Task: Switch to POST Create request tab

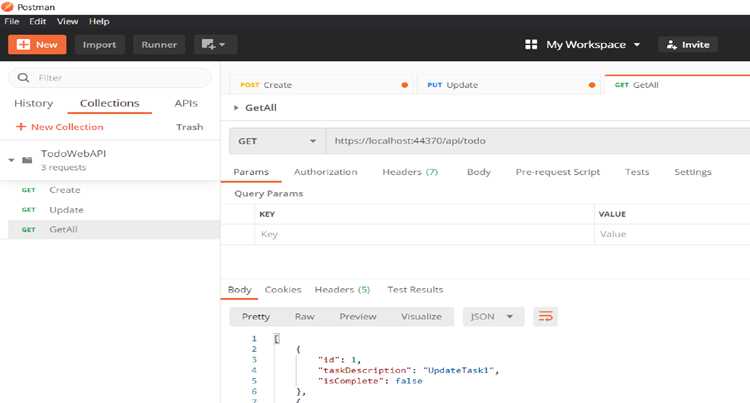Action: pos(324,85)
